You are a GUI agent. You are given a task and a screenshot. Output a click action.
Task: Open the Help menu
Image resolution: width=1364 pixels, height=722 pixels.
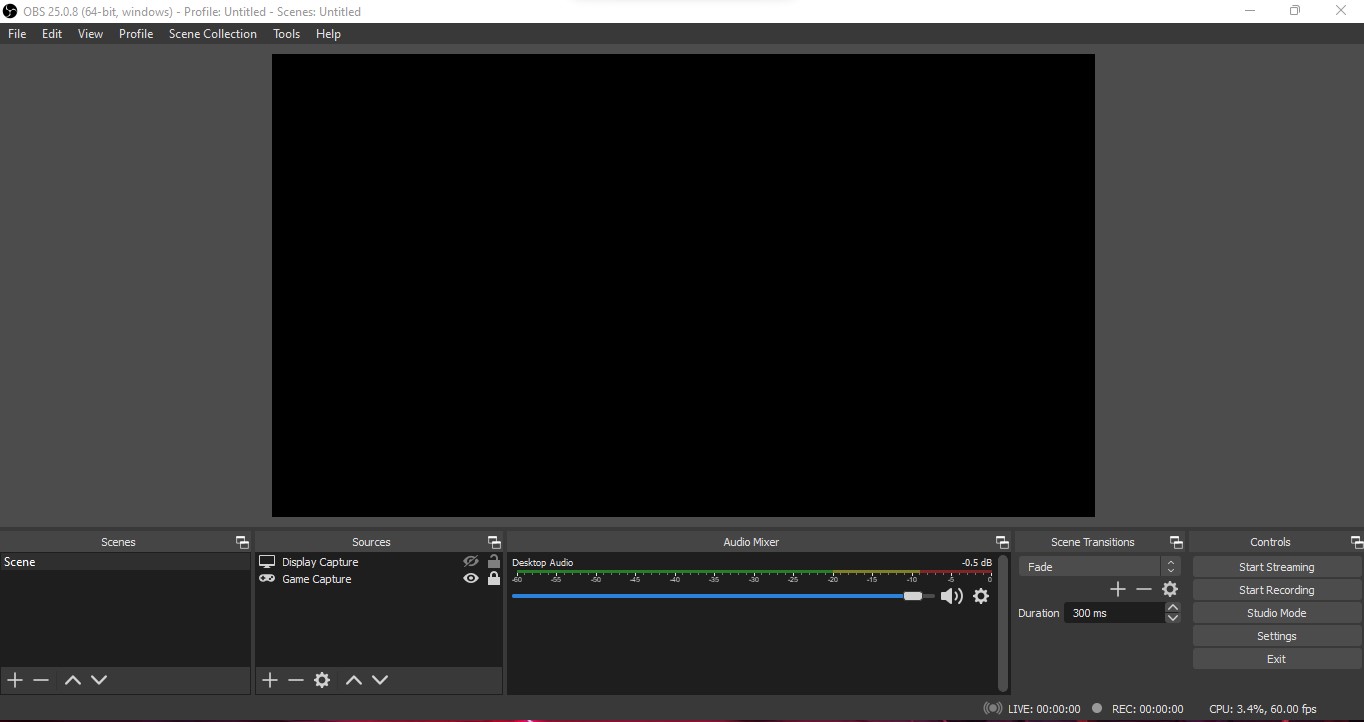pos(328,34)
